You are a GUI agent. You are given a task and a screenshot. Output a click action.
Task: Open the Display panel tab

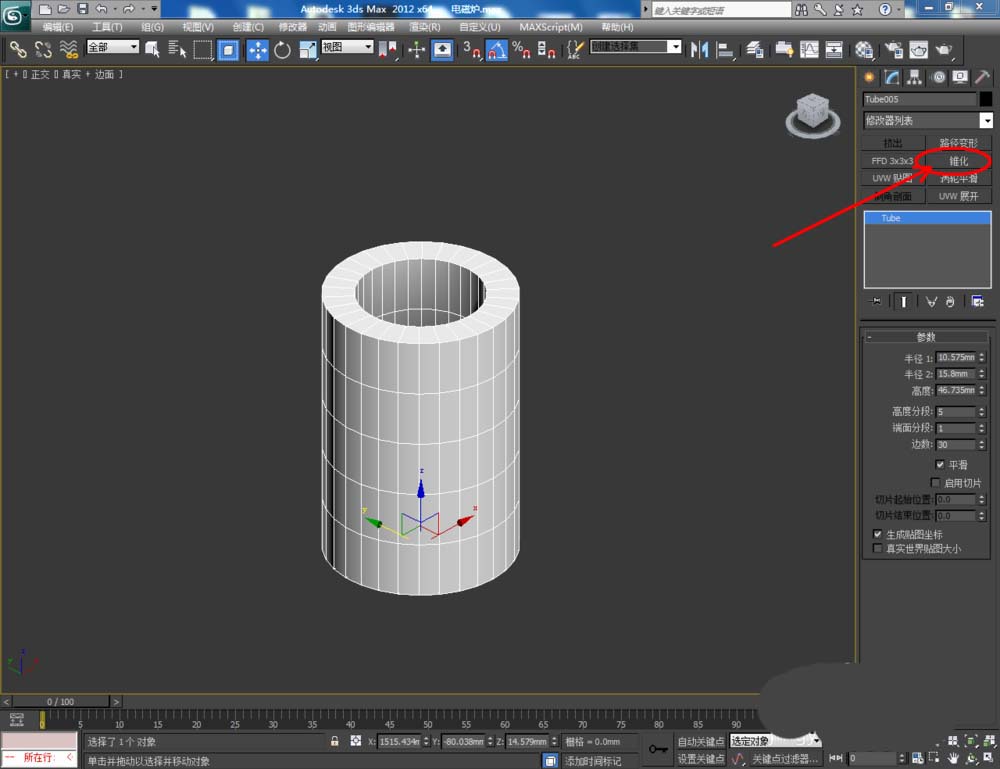click(958, 77)
